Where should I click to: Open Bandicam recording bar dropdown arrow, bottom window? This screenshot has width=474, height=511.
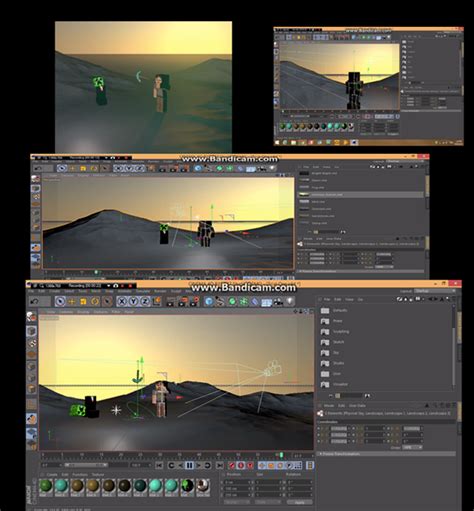[109, 286]
